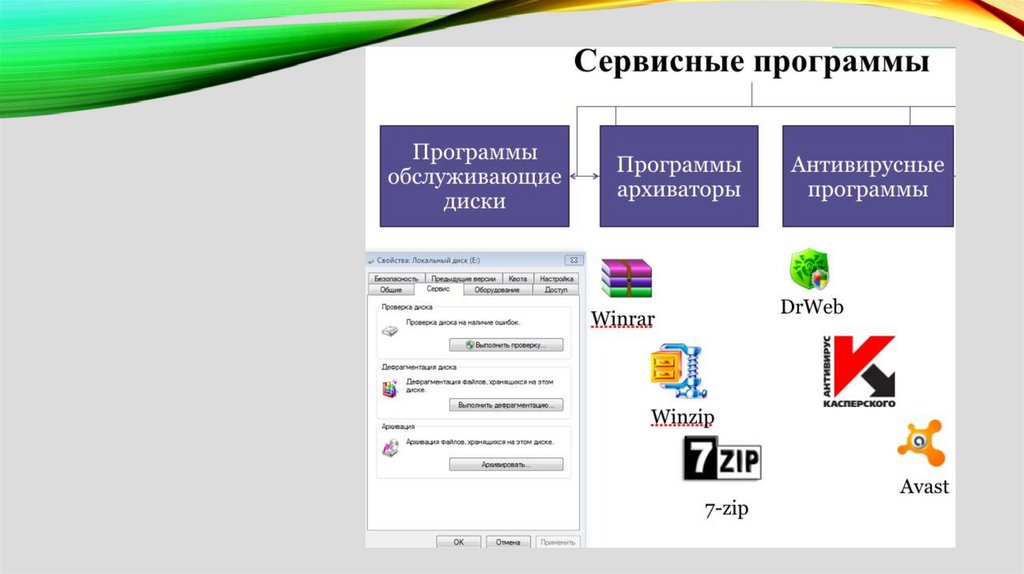
Task: Switch to the Квота tab
Action: click(x=517, y=278)
